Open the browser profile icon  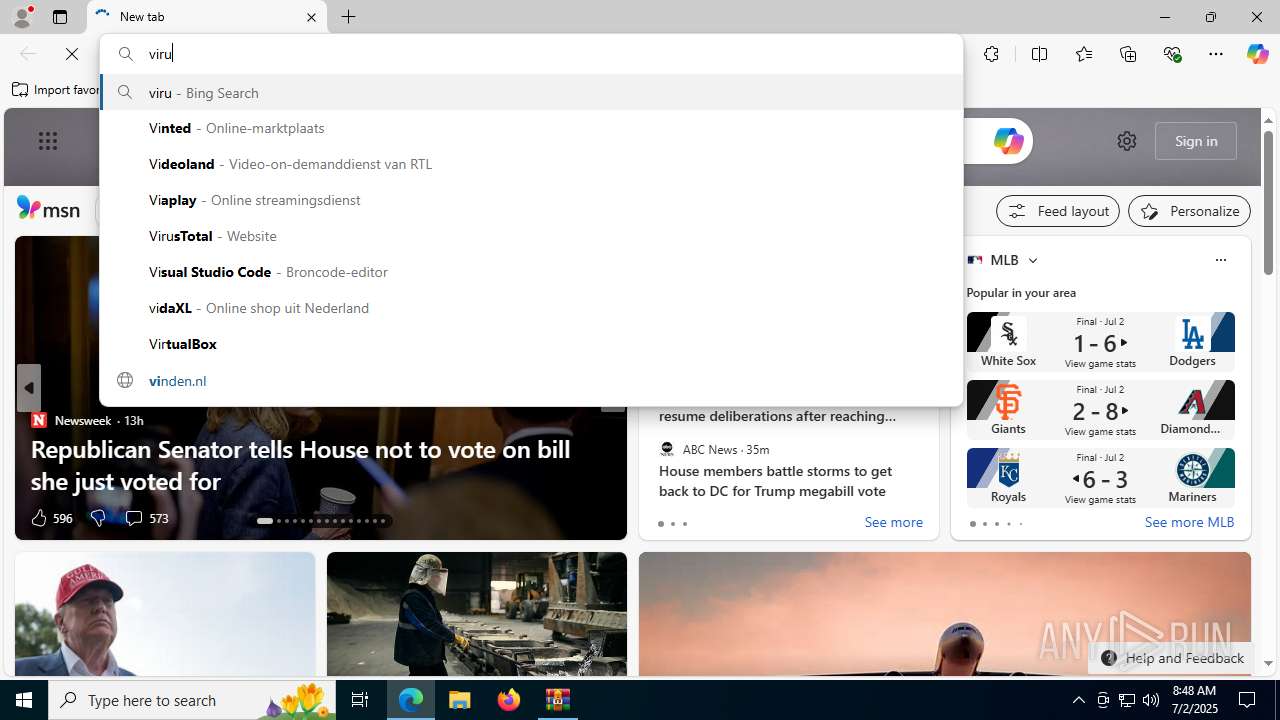tap(21, 17)
